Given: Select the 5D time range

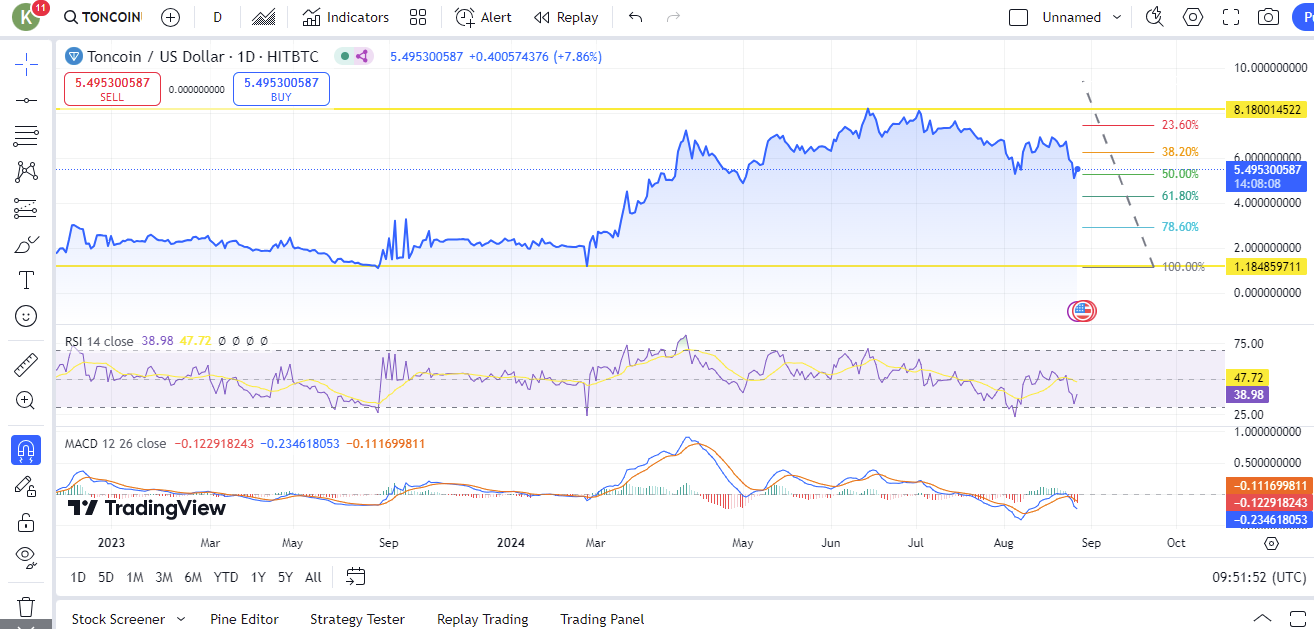Looking at the screenshot, I should [x=105, y=577].
